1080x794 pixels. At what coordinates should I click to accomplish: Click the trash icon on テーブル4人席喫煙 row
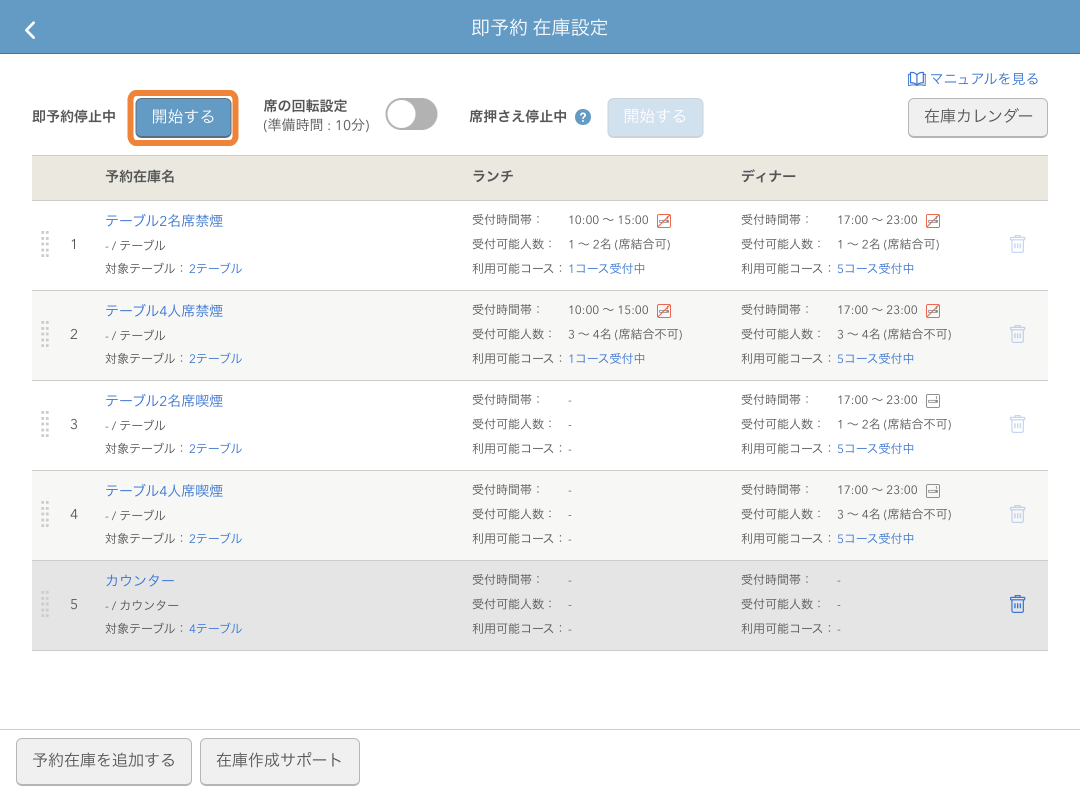1017,514
